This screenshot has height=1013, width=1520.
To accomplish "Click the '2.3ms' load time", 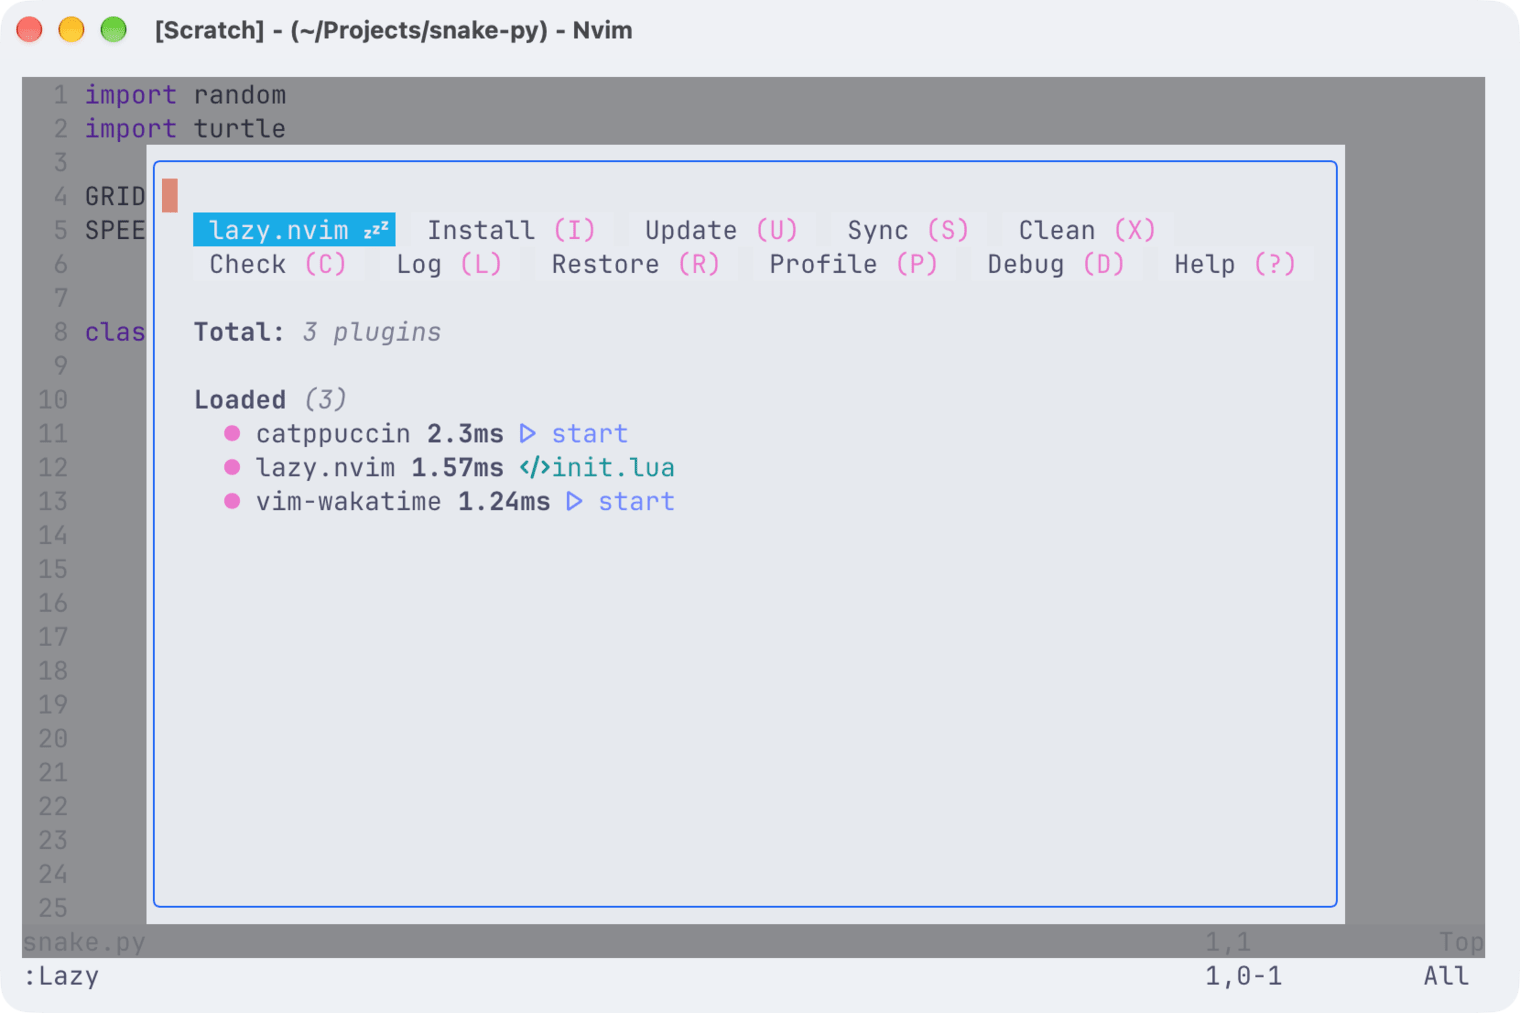I will click(465, 433).
